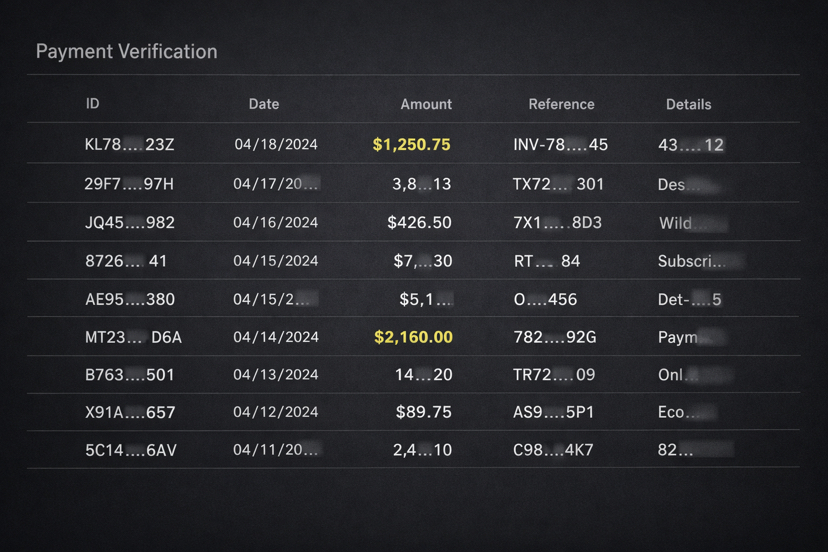Viewport: 828px width, 552px height.
Task: Open payment ID KL78....23Z
Action: click(129, 144)
